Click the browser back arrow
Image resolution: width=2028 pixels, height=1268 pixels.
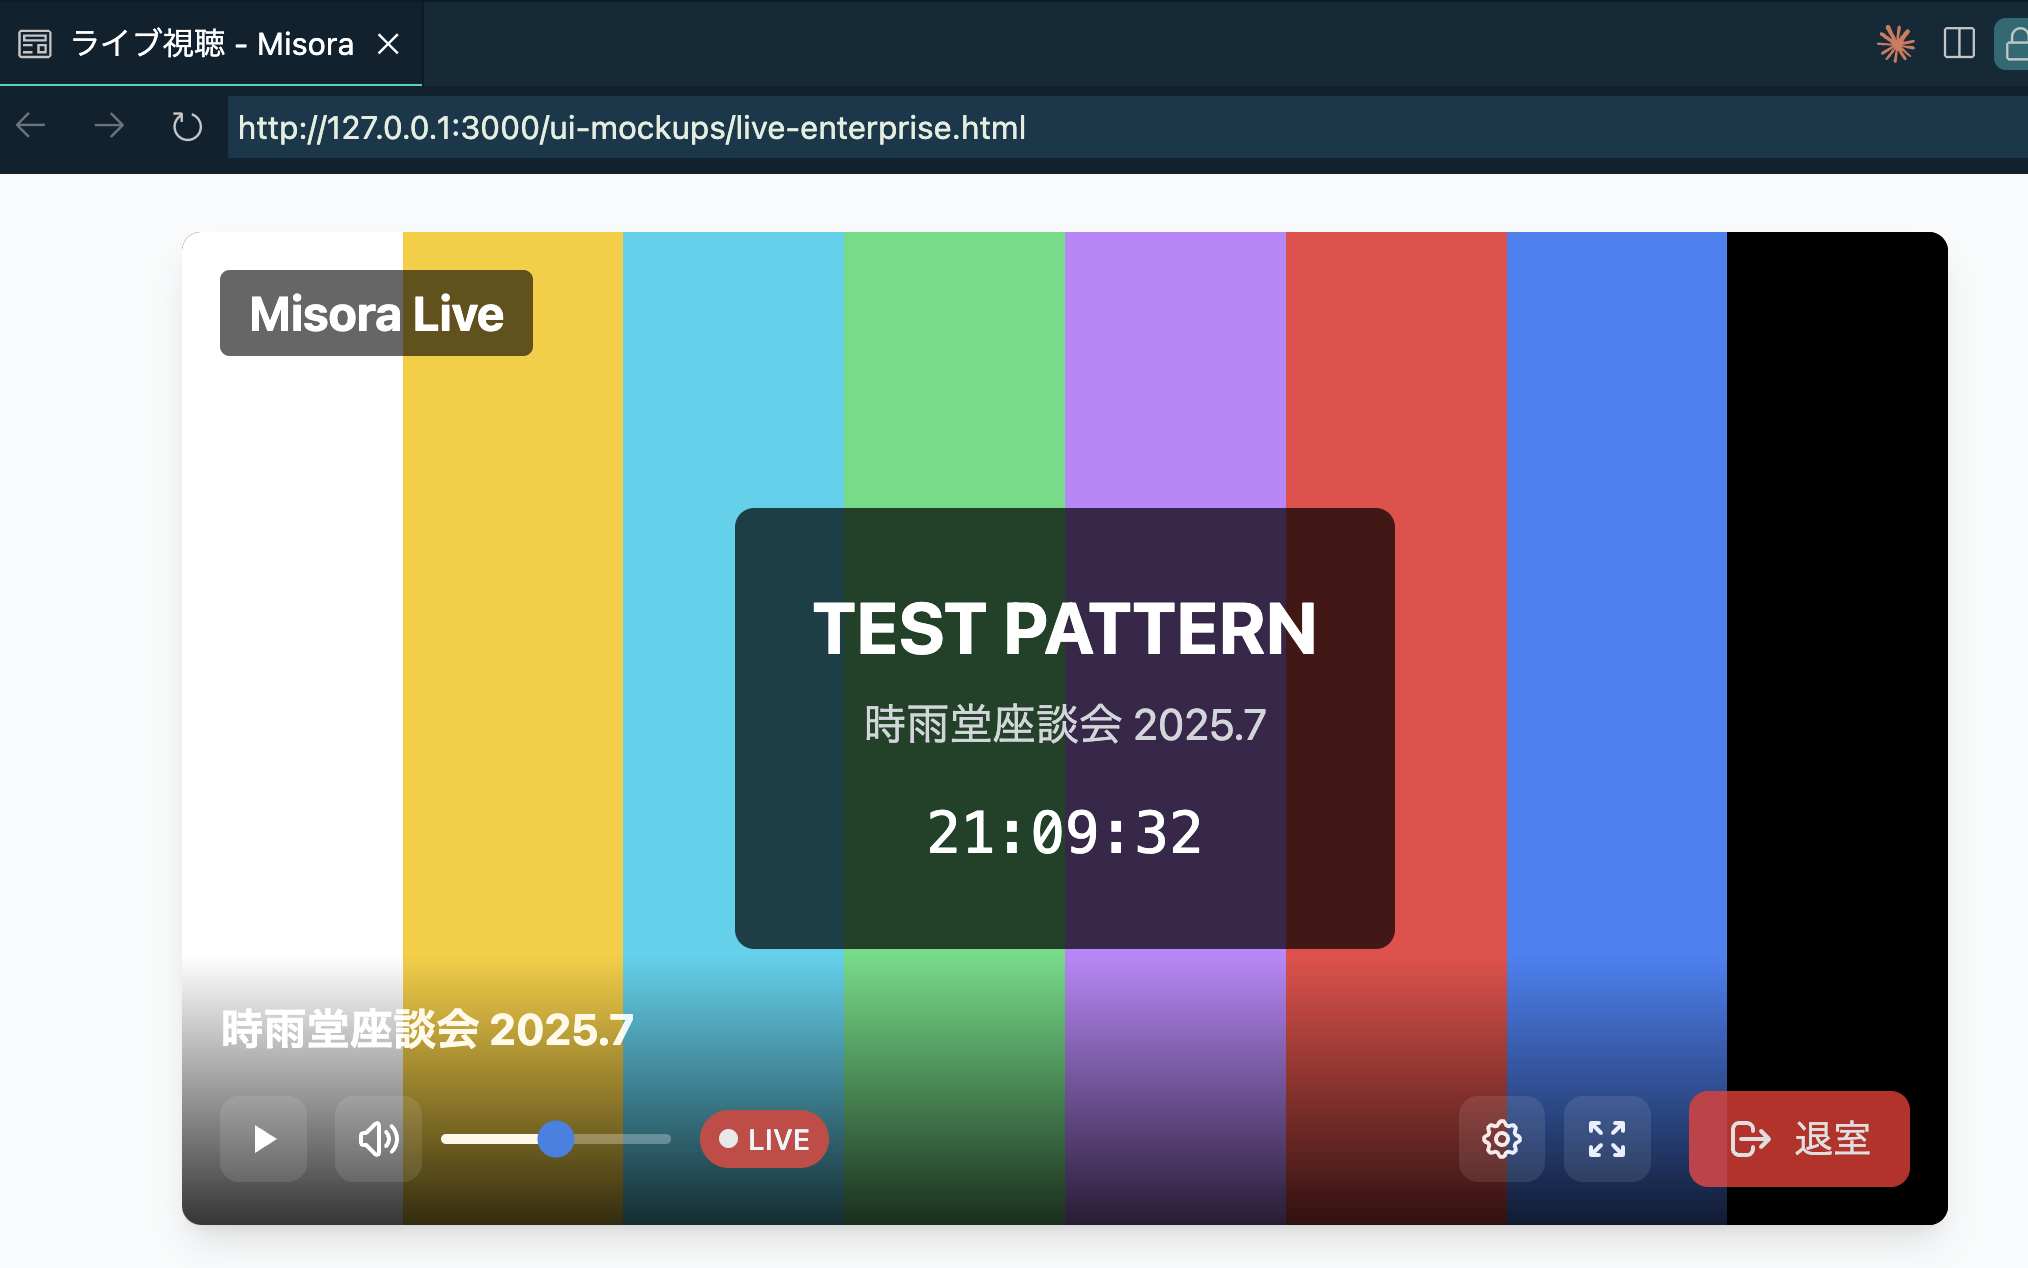coord(31,126)
